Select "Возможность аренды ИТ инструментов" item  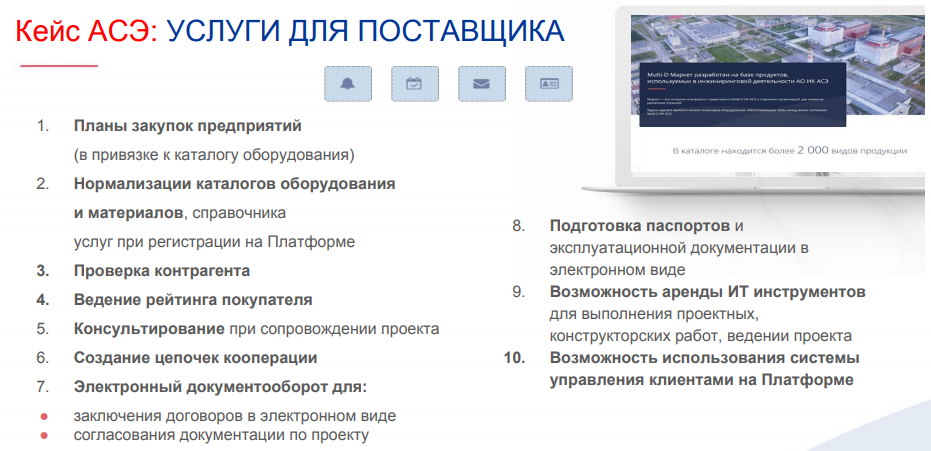point(707,292)
